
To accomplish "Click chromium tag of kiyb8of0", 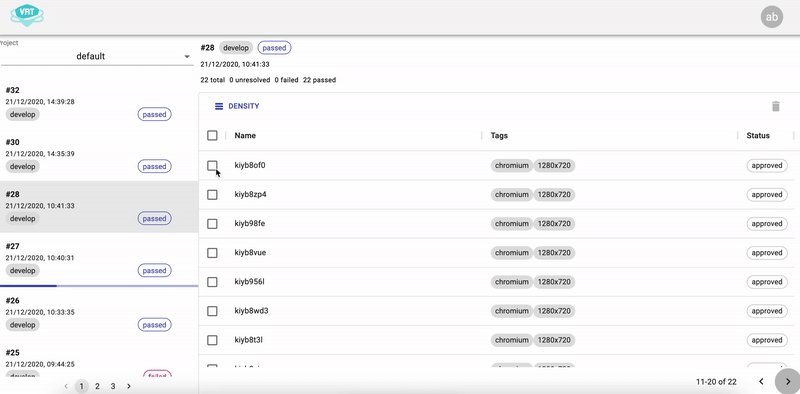I will click(x=512, y=165).
